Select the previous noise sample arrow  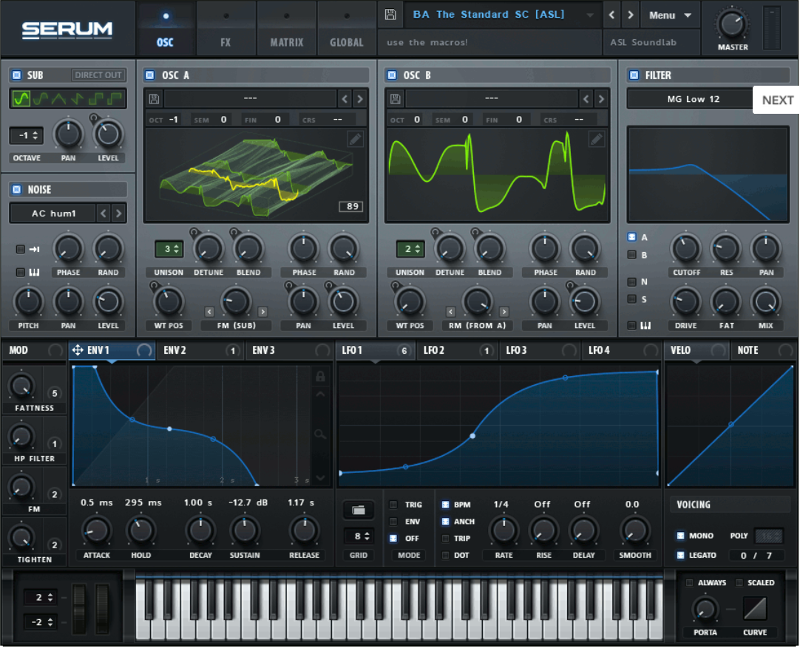[x=104, y=213]
